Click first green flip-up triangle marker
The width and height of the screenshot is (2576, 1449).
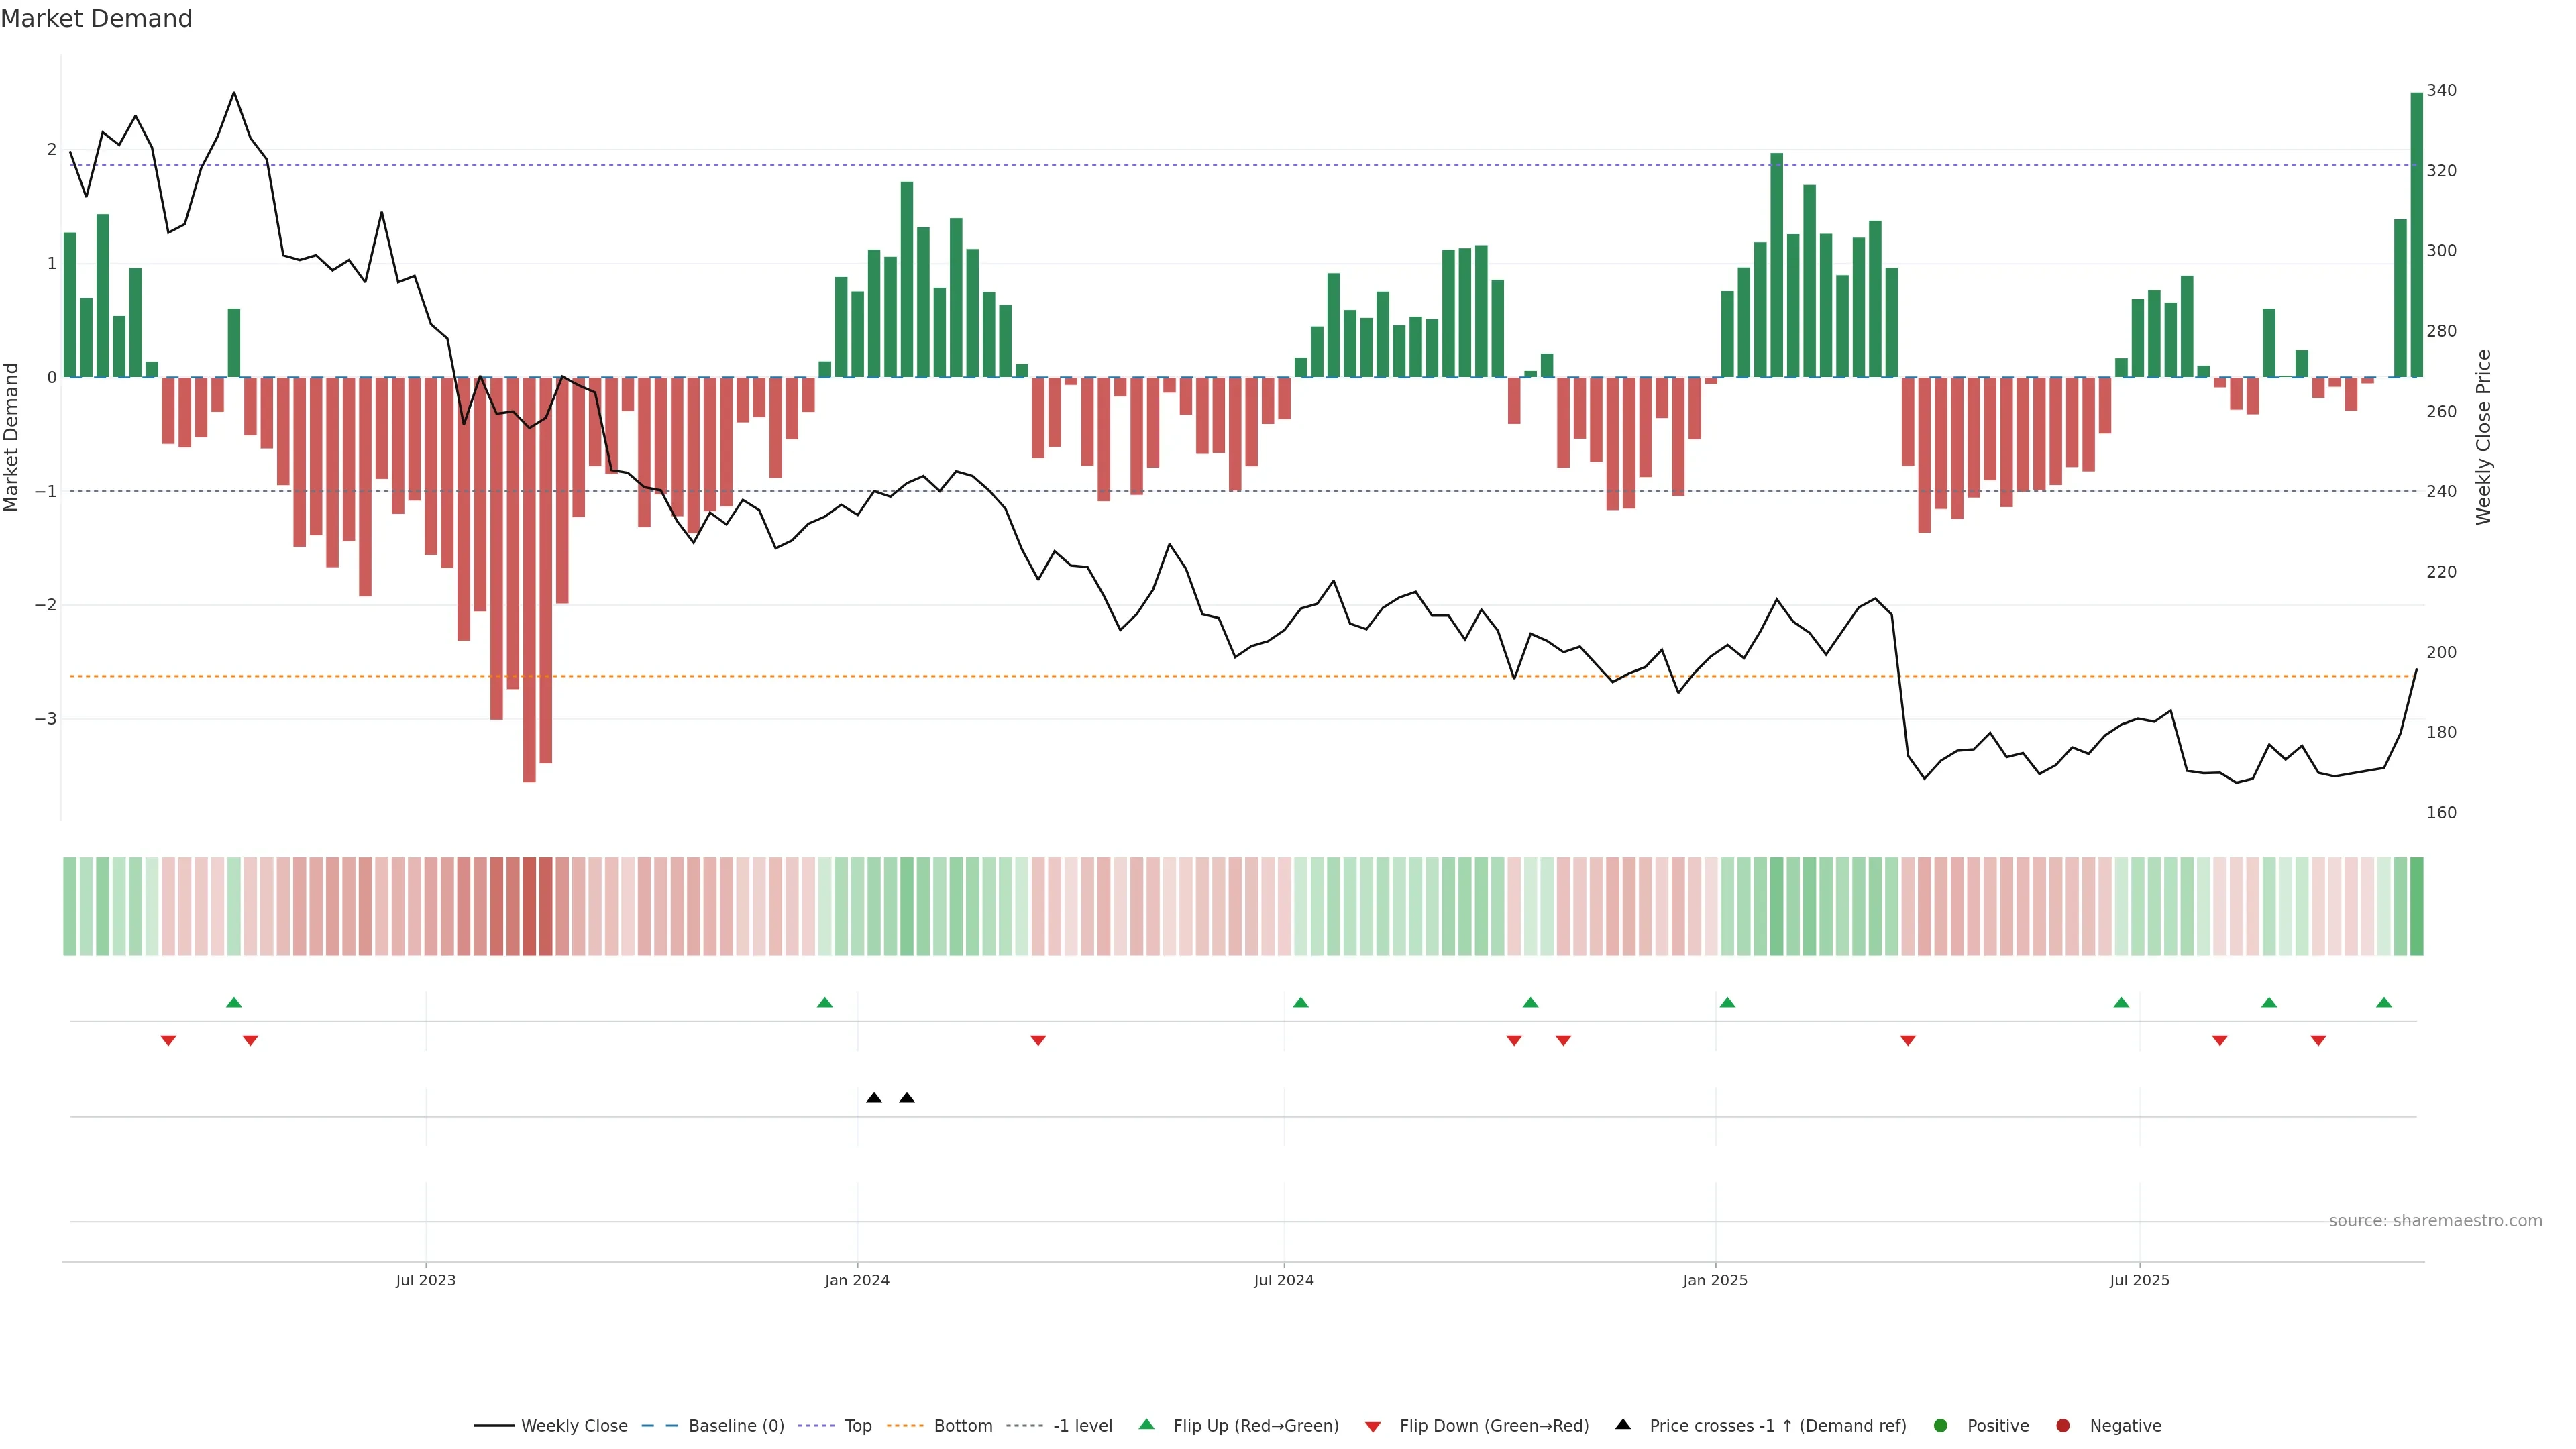[234, 1003]
